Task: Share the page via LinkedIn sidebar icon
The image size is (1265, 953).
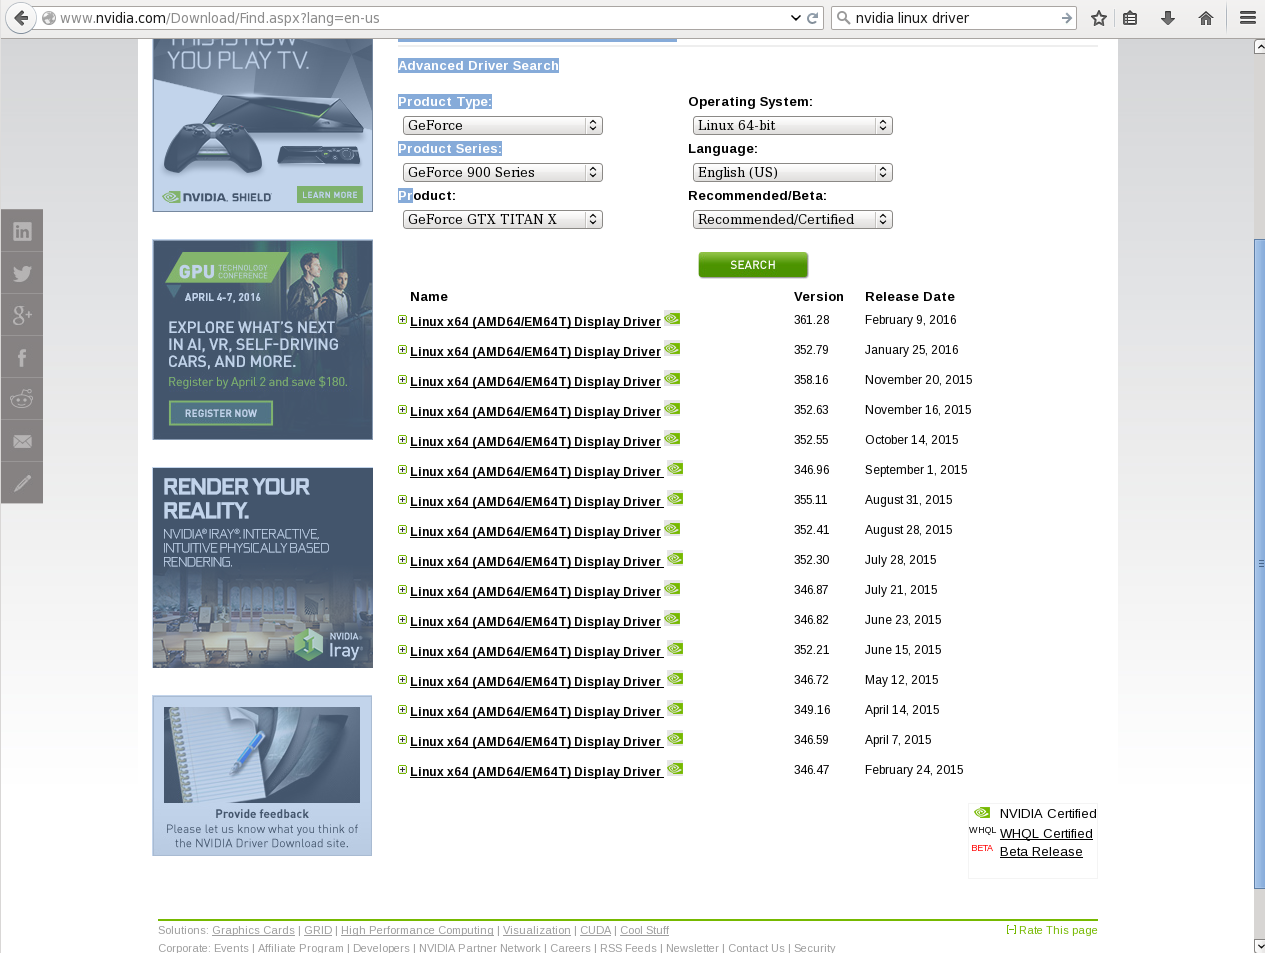Action: [x=22, y=231]
